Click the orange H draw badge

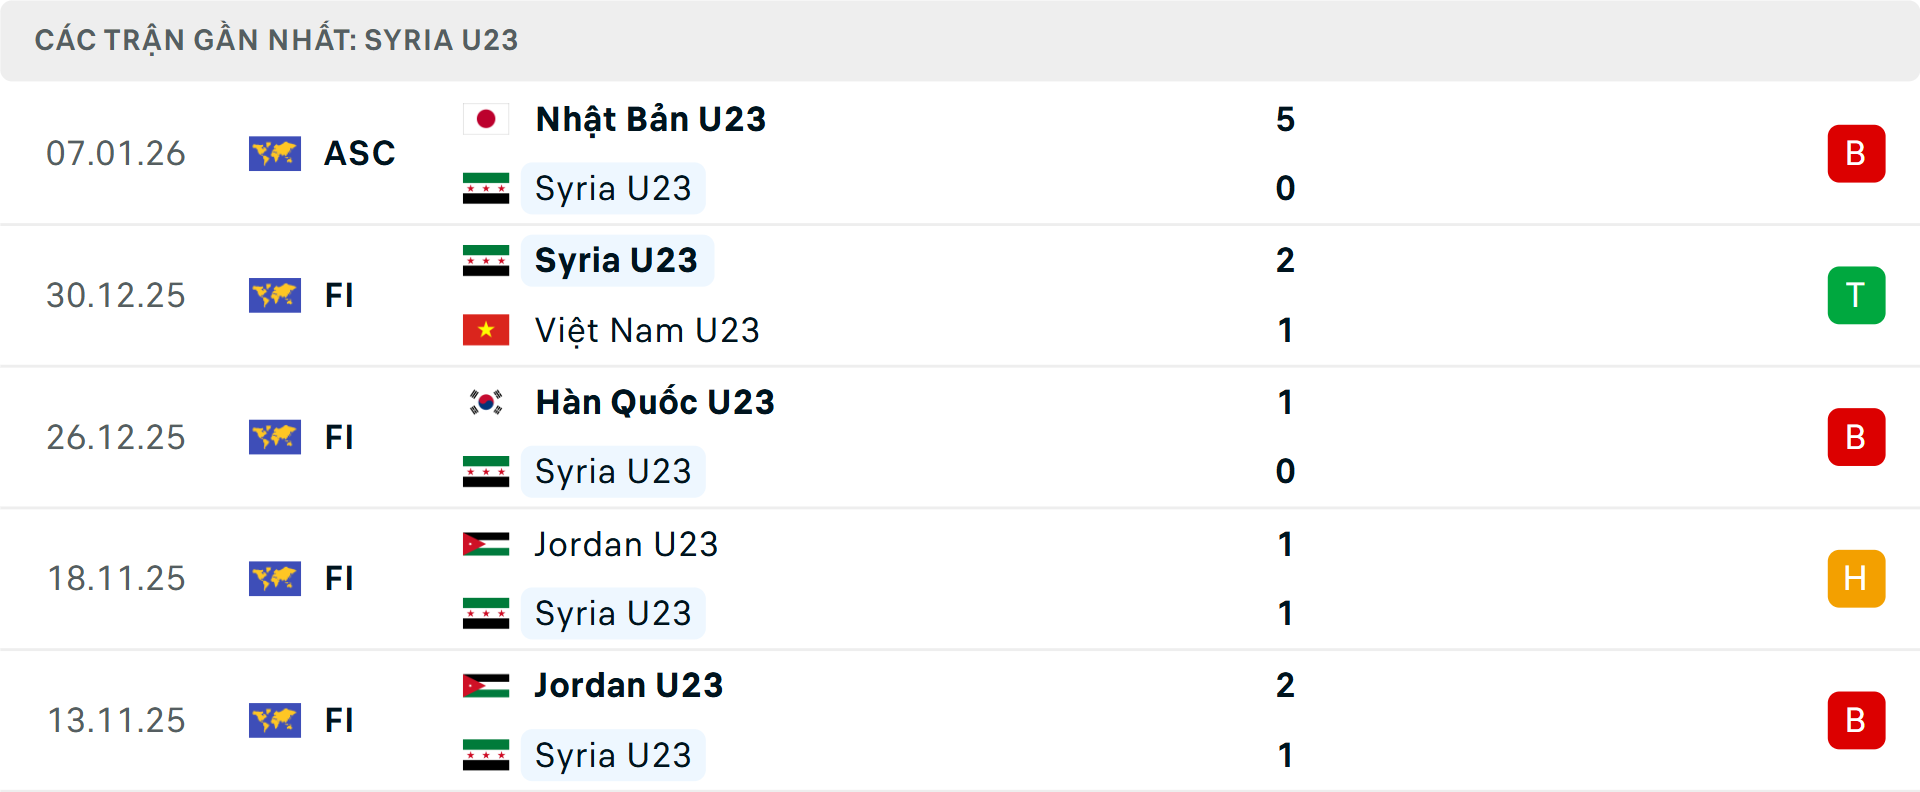(1856, 579)
